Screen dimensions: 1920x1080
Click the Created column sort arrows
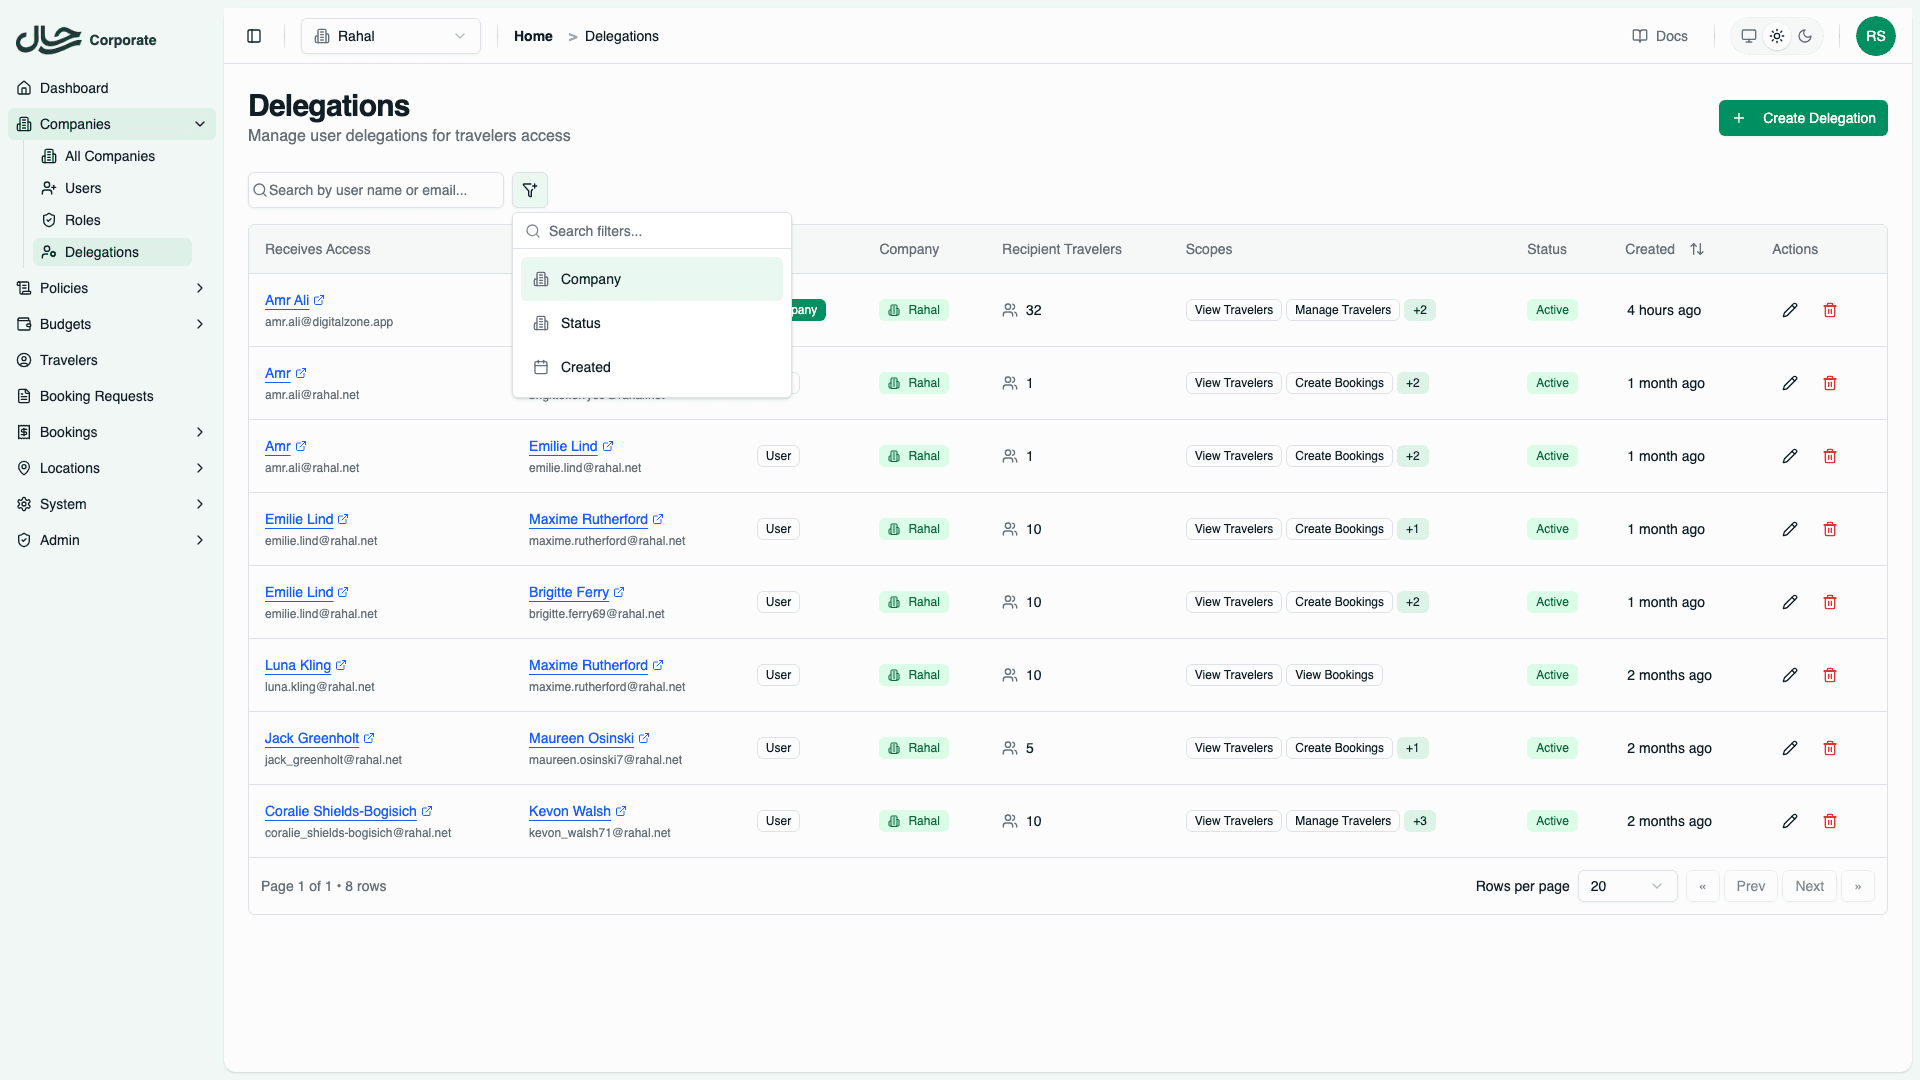click(1697, 249)
